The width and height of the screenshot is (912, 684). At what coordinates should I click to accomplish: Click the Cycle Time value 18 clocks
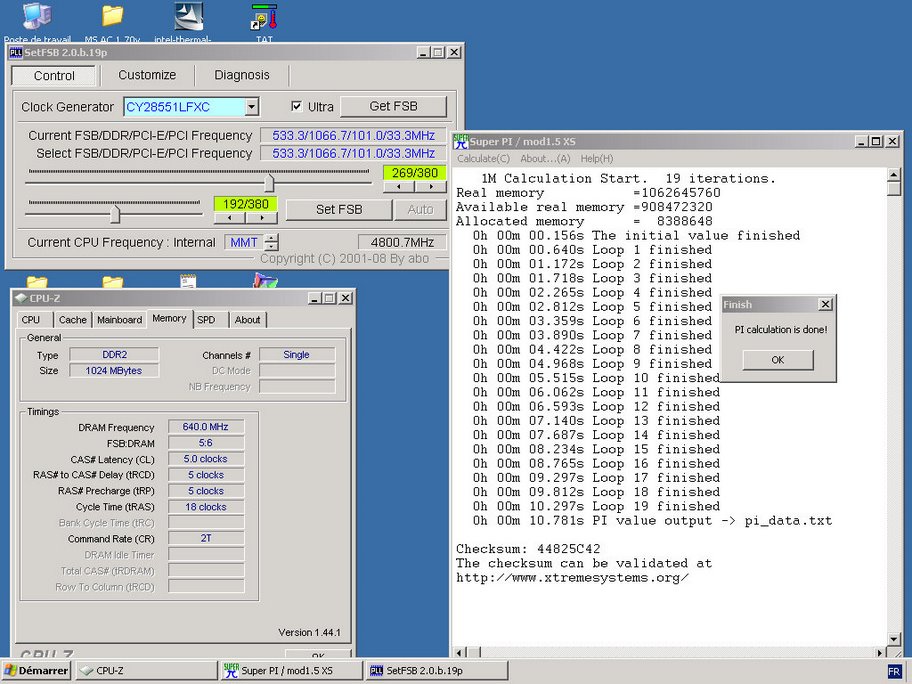(x=206, y=507)
